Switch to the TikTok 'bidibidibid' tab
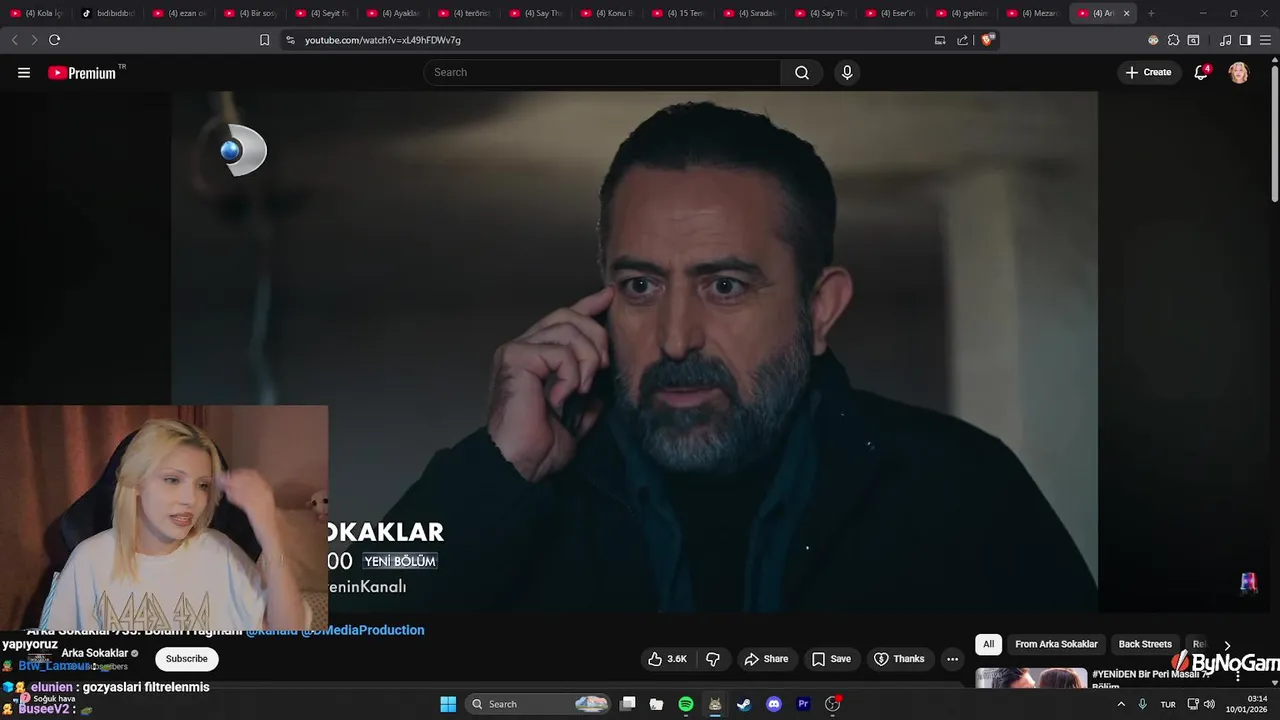This screenshot has height=720, width=1280. pyautogui.click(x=108, y=13)
